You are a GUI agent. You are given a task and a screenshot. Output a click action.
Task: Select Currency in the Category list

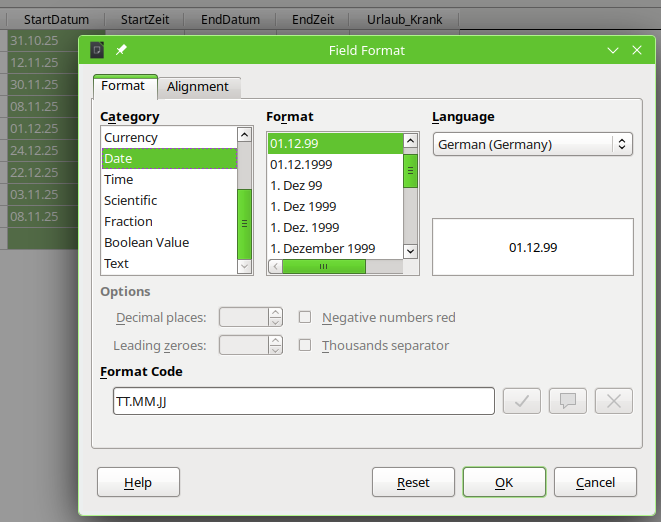pyautogui.click(x=131, y=138)
